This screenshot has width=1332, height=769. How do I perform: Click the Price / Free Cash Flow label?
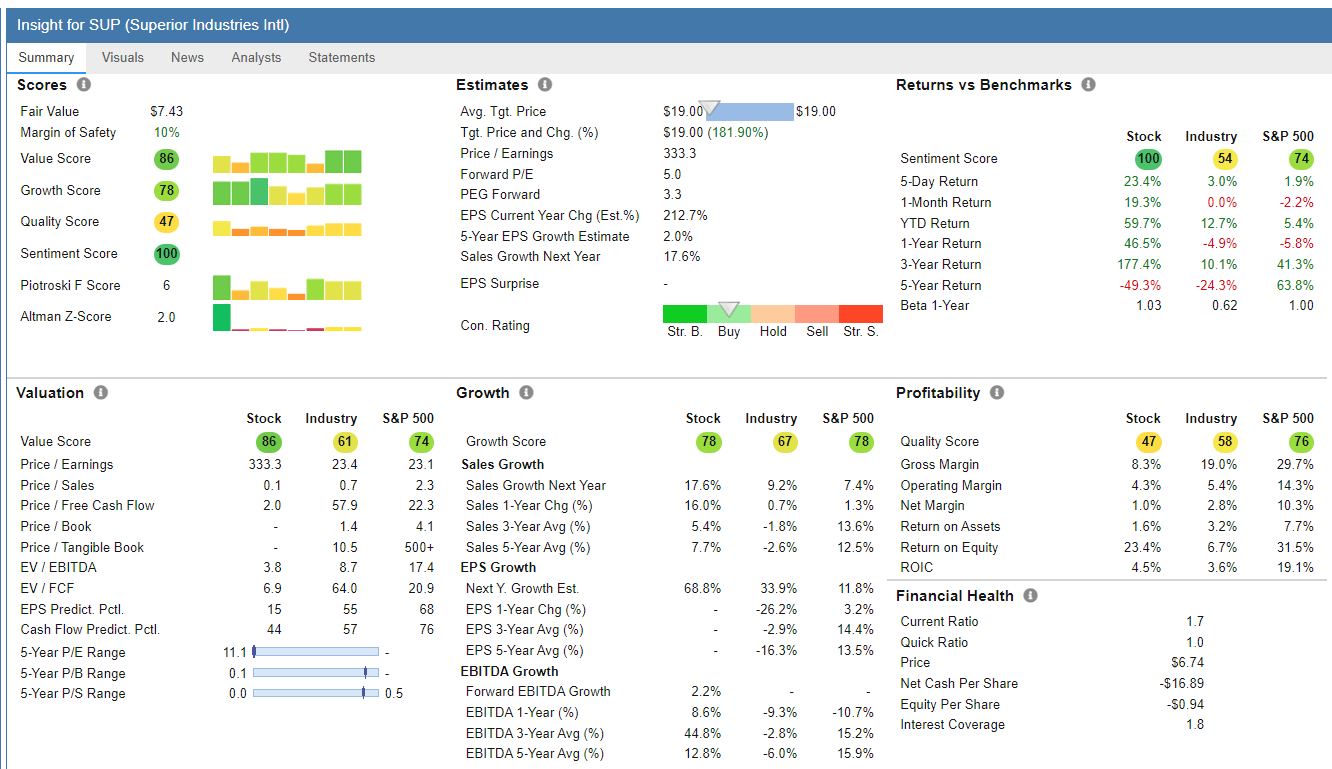coord(88,506)
